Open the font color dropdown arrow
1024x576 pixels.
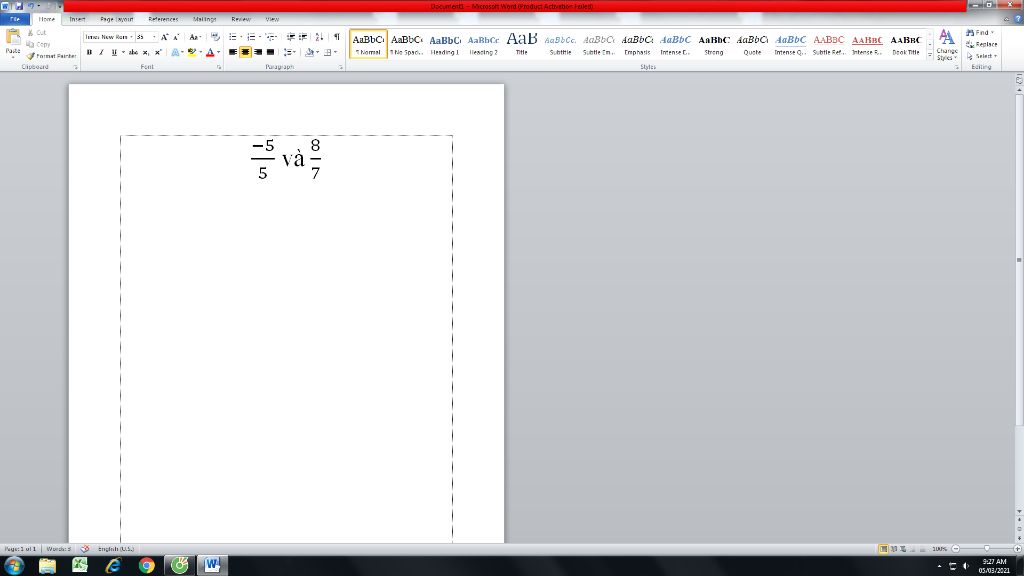tap(218, 52)
